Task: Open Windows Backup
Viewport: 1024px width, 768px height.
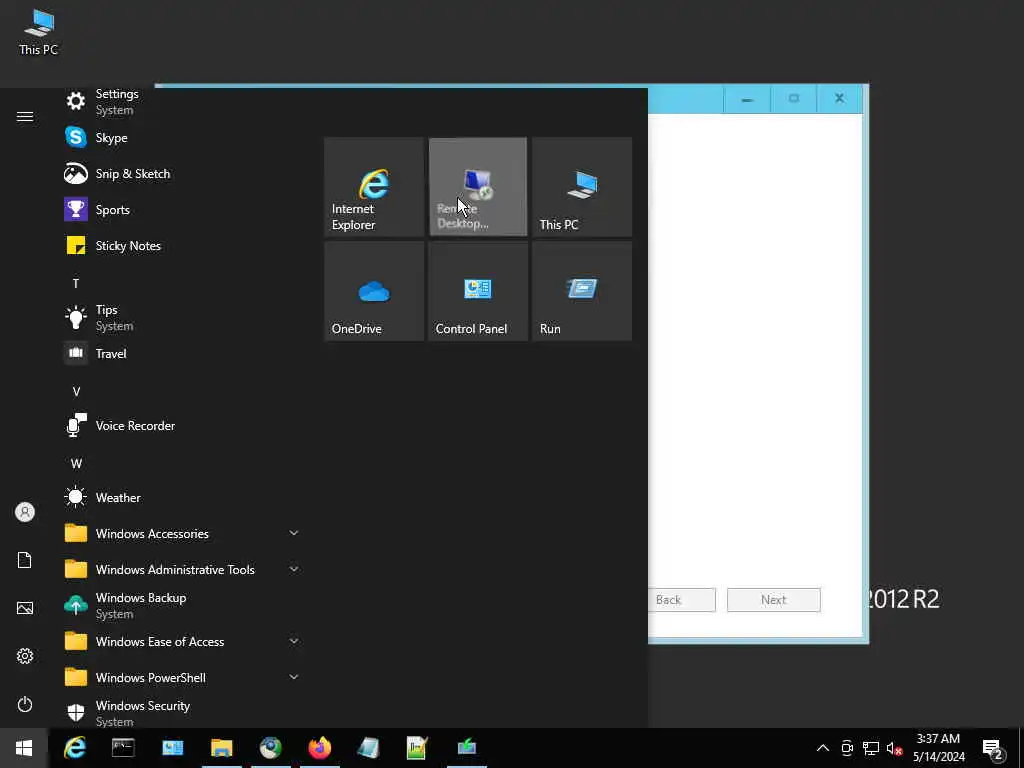Action: [180, 605]
